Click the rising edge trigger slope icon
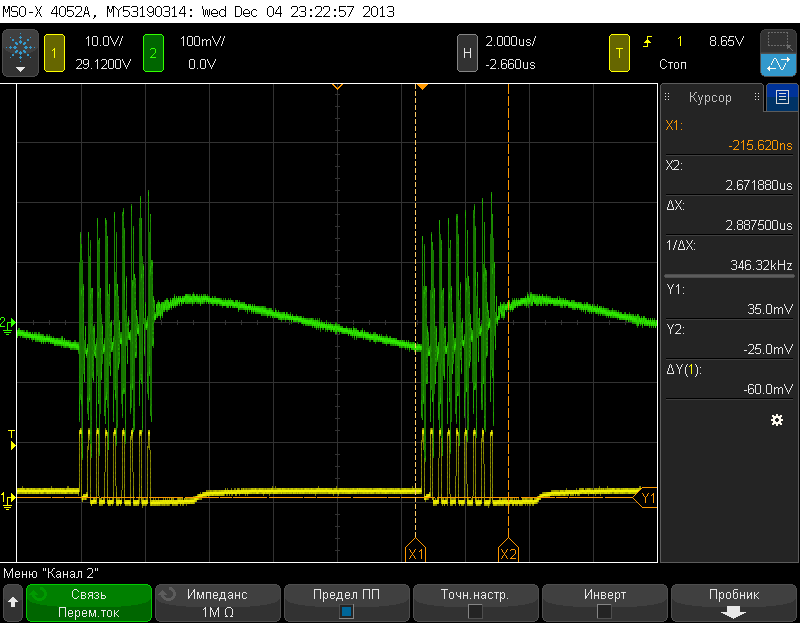The width and height of the screenshot is (800, 623). coord(647,41)
